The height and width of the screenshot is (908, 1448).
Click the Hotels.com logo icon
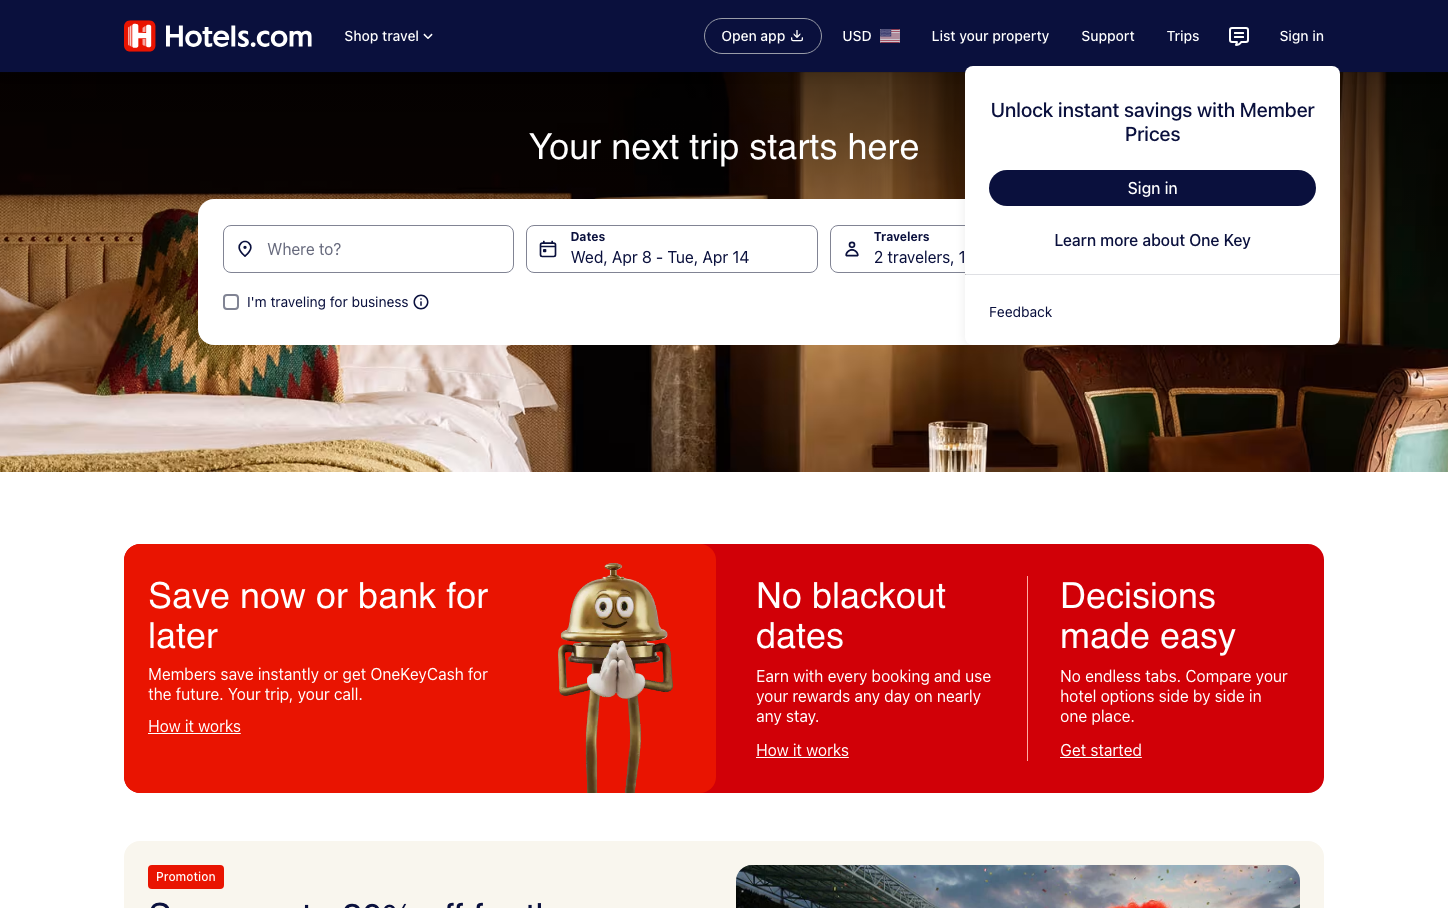click(140, 36)
